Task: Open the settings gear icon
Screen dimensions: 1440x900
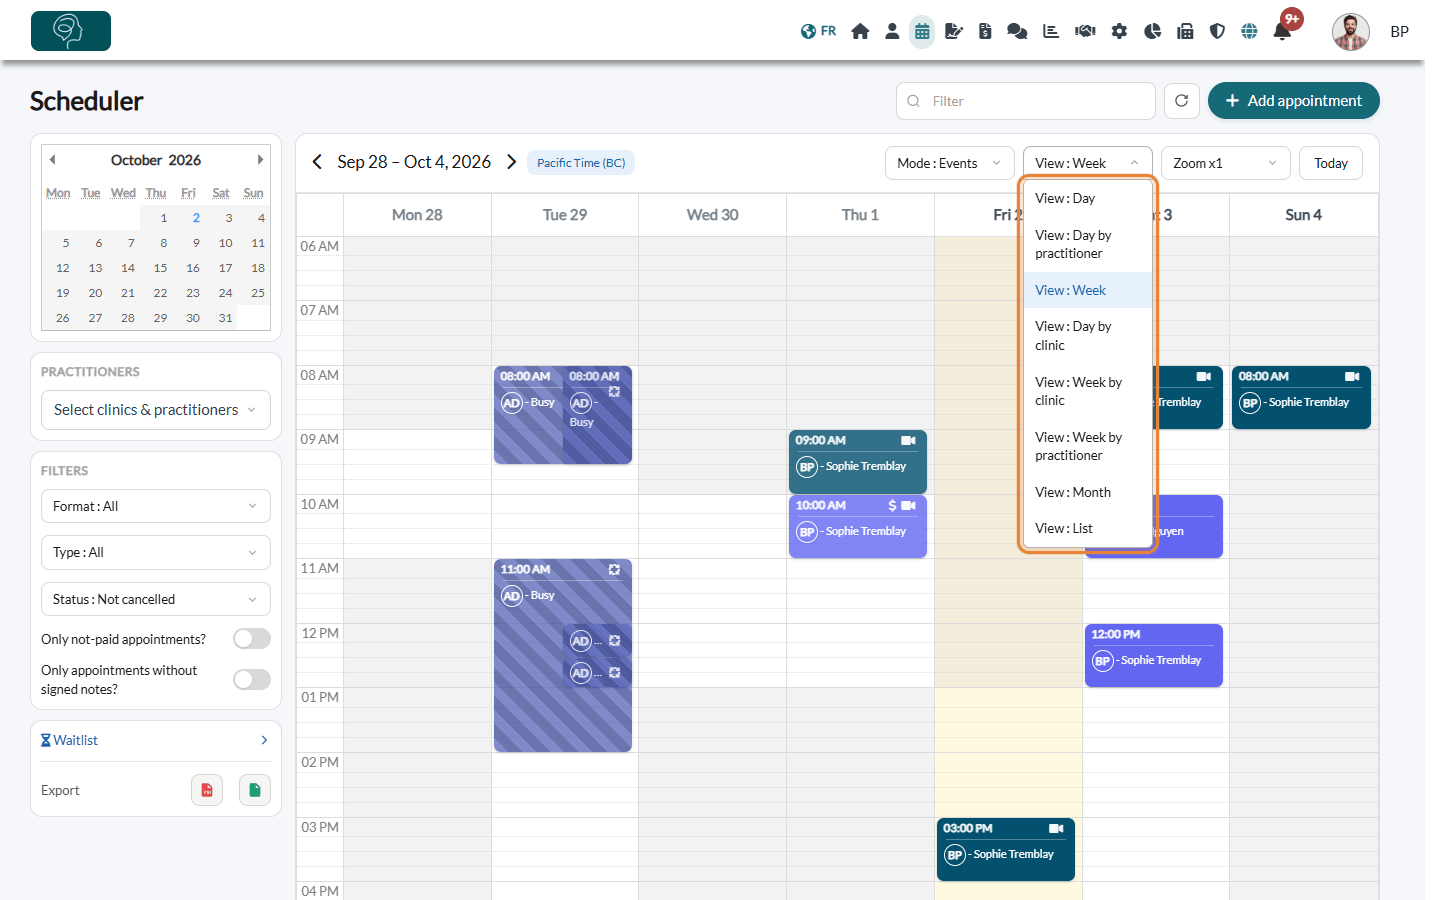Action: point(1119,31)
